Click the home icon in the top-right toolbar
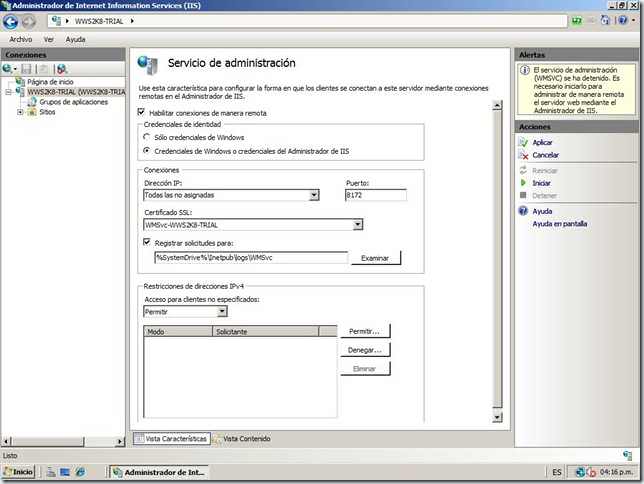This screenshot has height=484, width=644. [x=605, y=20]
